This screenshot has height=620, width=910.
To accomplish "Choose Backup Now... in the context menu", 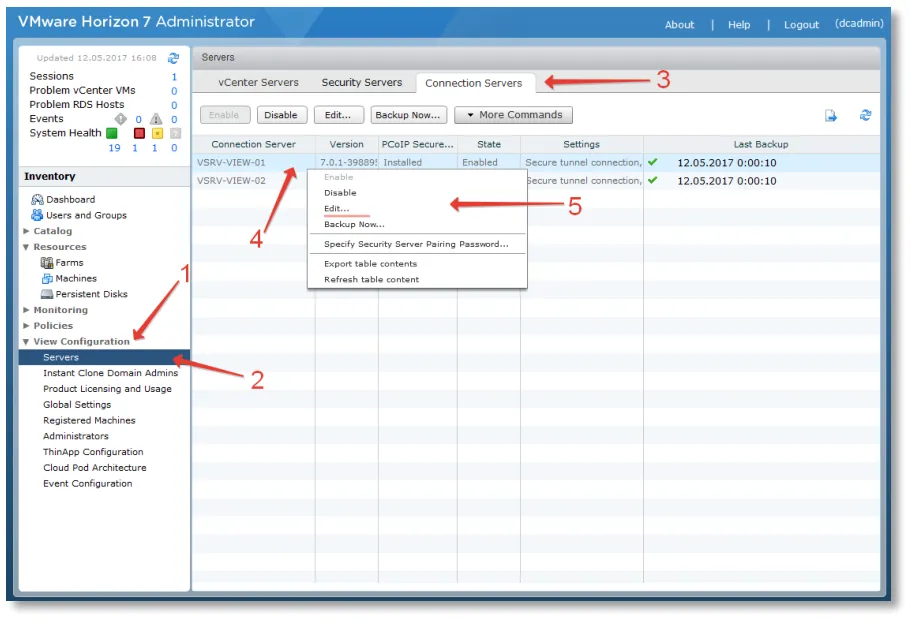I will click(354, 224).
